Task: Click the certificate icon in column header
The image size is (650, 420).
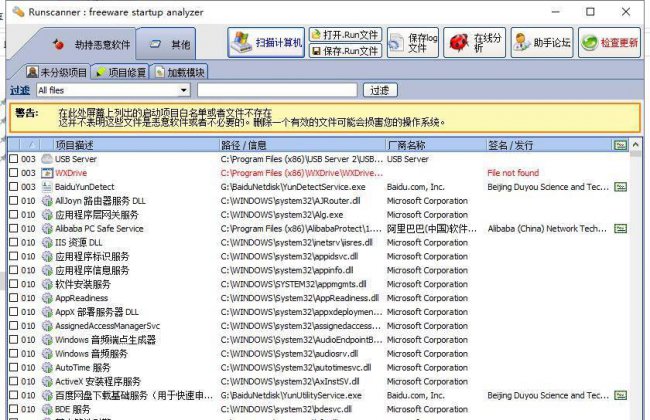Action: click(x=621, y=145)
